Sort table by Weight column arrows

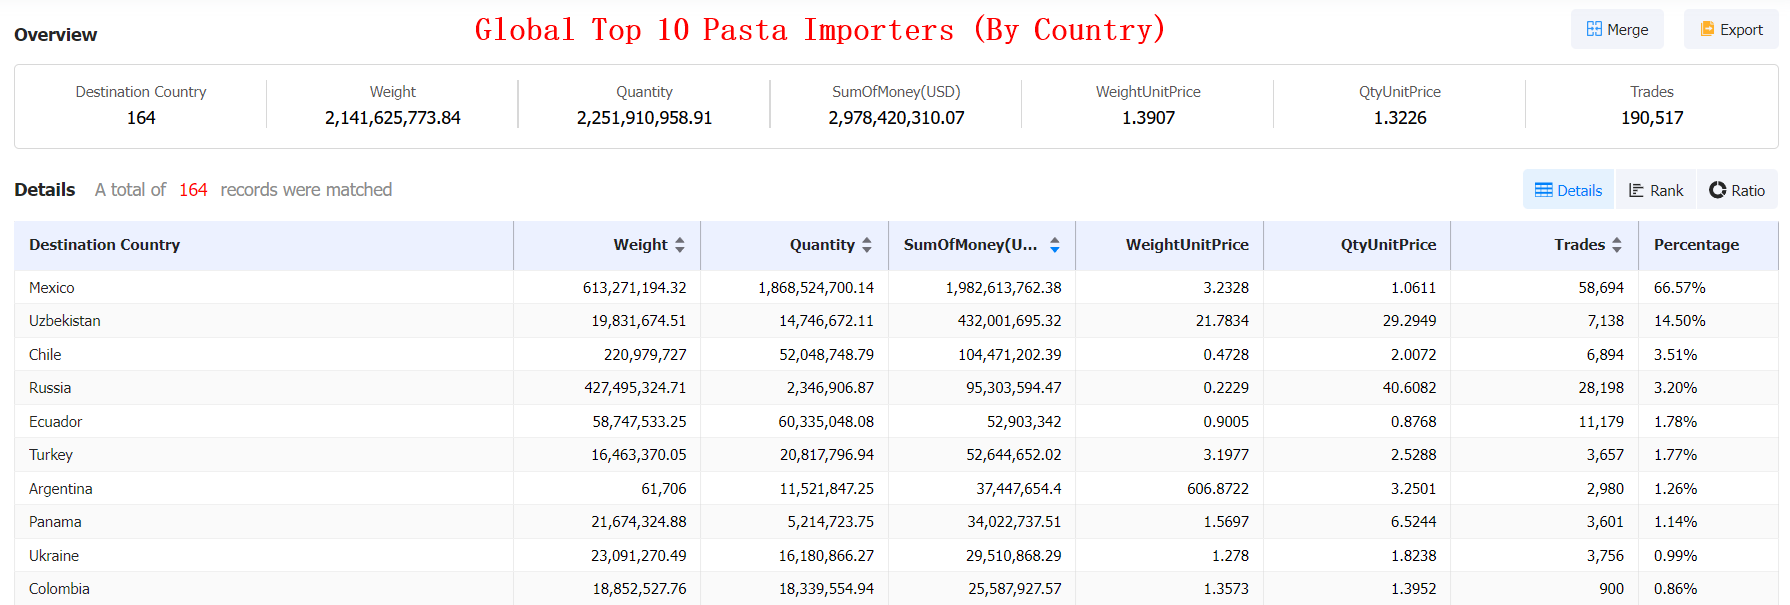coord(680,245)
